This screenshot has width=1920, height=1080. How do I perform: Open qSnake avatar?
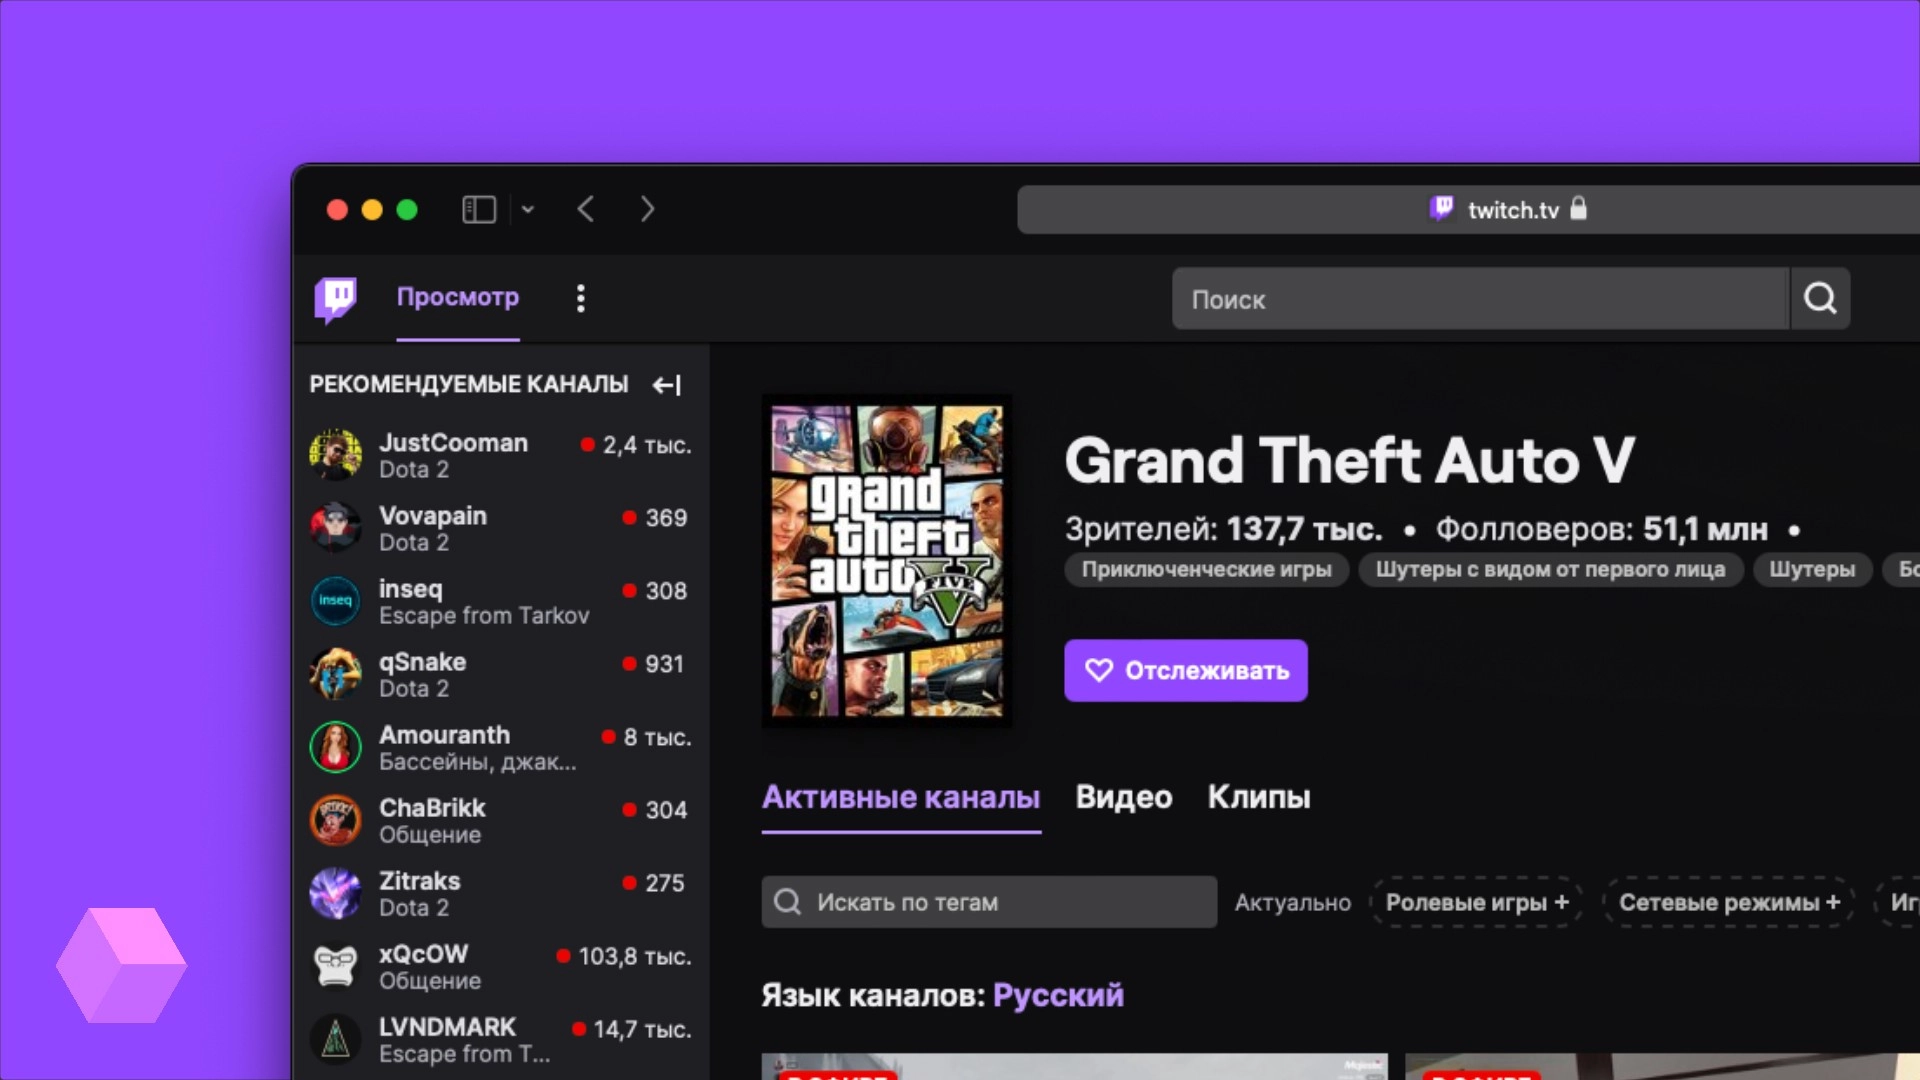[x=335, y=674]
